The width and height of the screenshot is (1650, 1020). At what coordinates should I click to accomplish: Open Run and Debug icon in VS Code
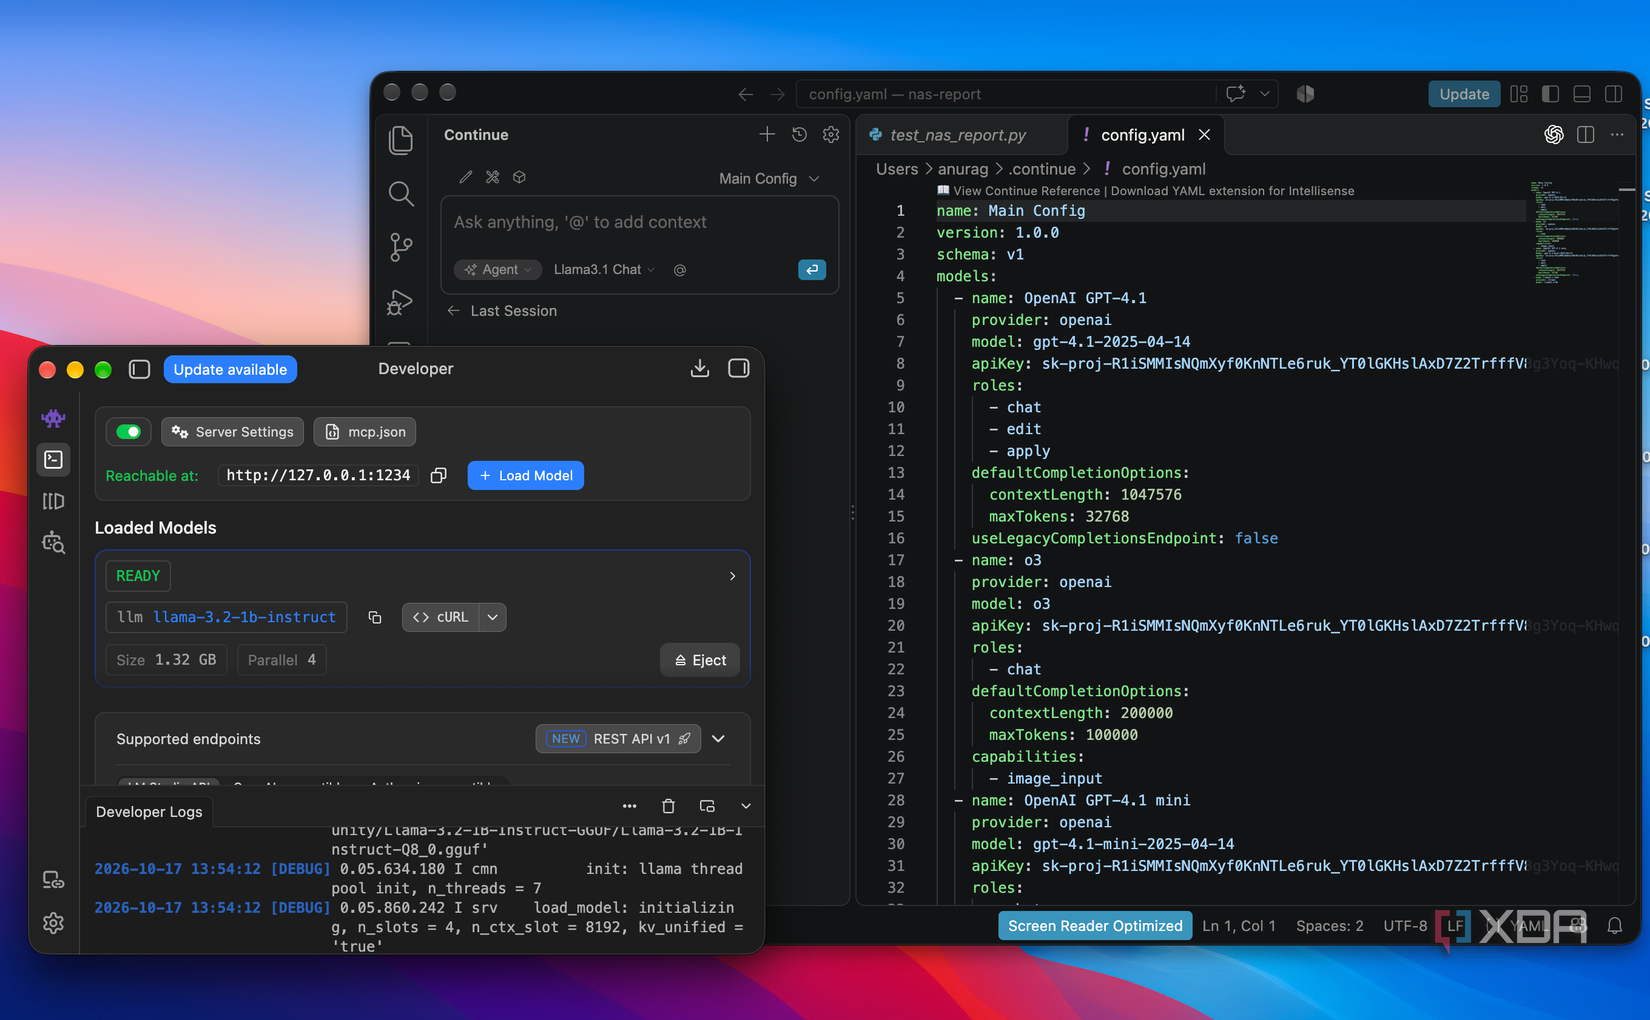click(x=401, y=302)
